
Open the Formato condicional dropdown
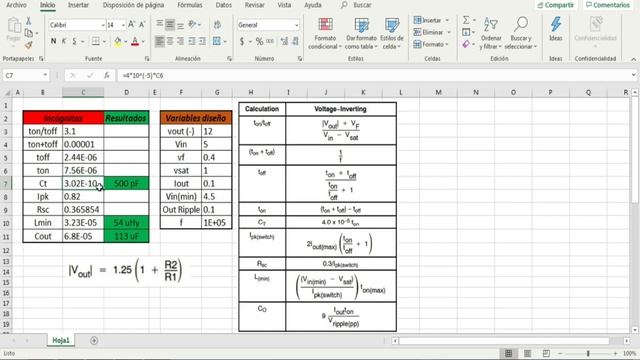pyautogui.click(x=325, y=33)
